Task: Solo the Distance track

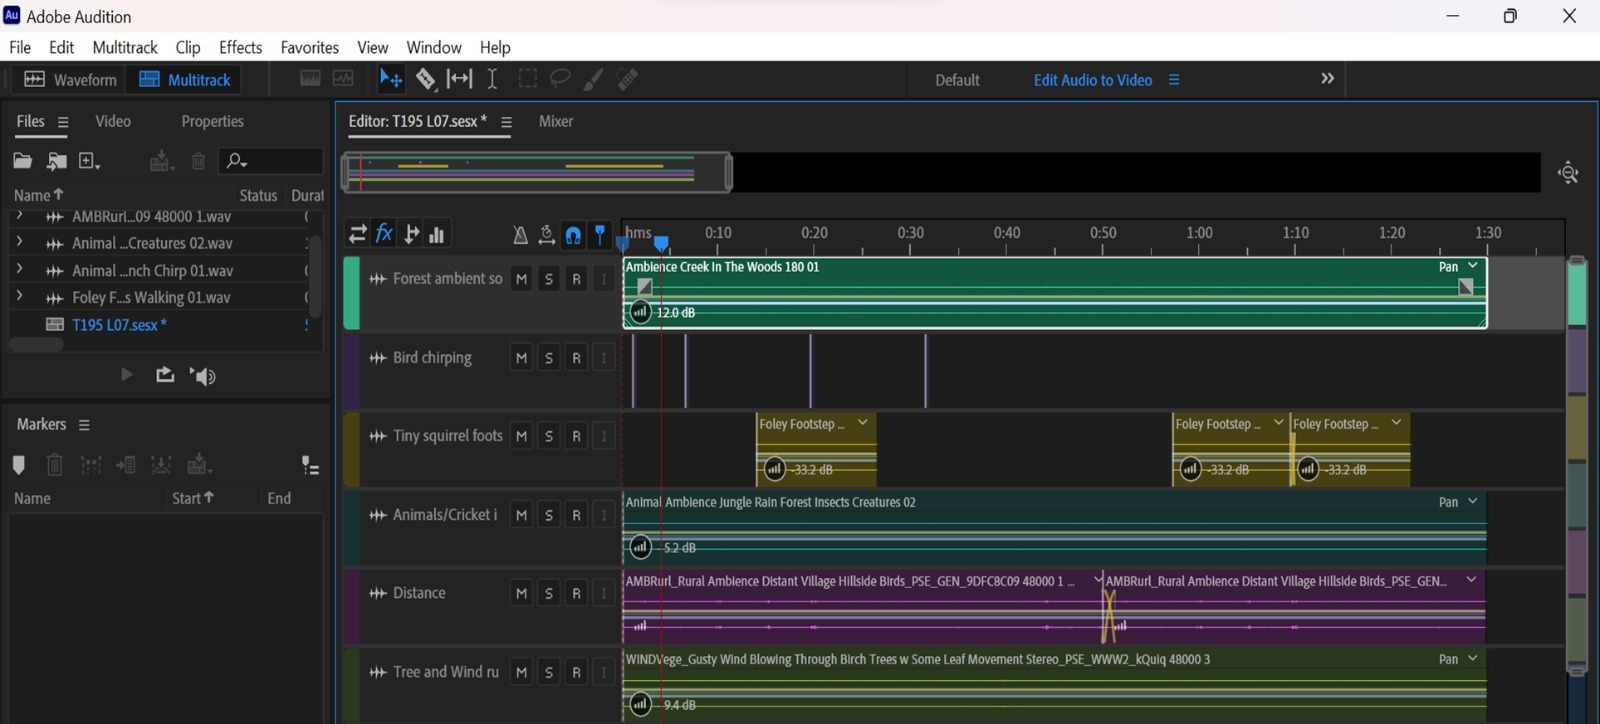Action: click(549, 594)
